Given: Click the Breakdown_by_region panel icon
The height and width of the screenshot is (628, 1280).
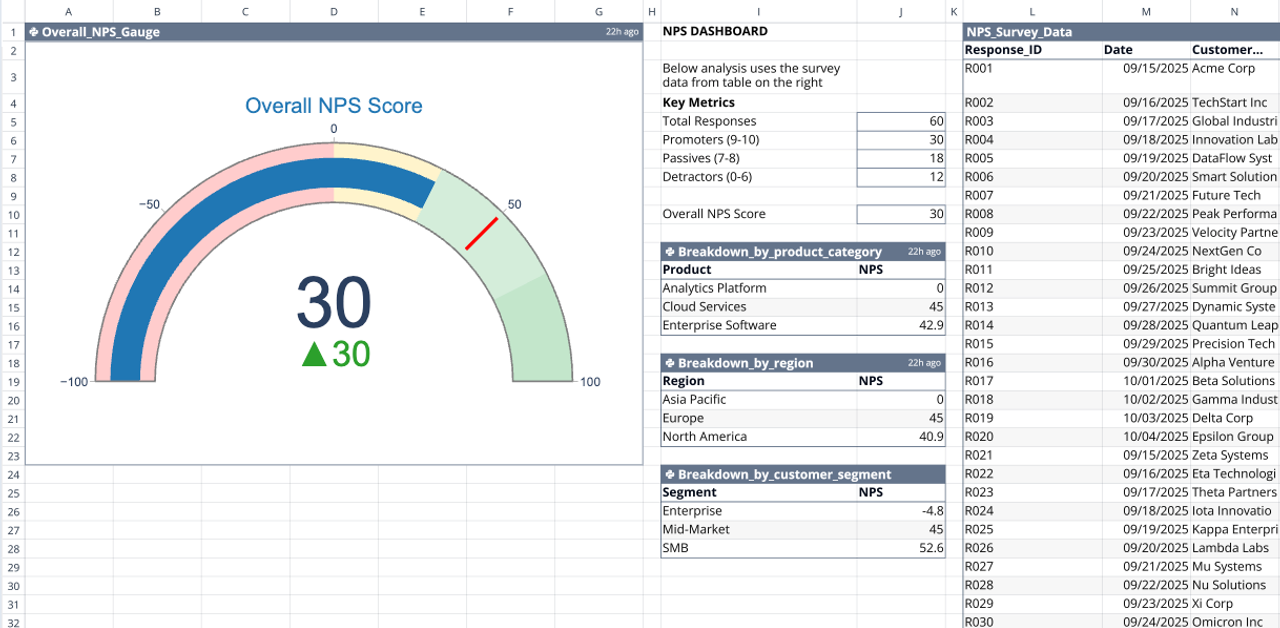Looking at the screenshot, I should click(669, 362).
